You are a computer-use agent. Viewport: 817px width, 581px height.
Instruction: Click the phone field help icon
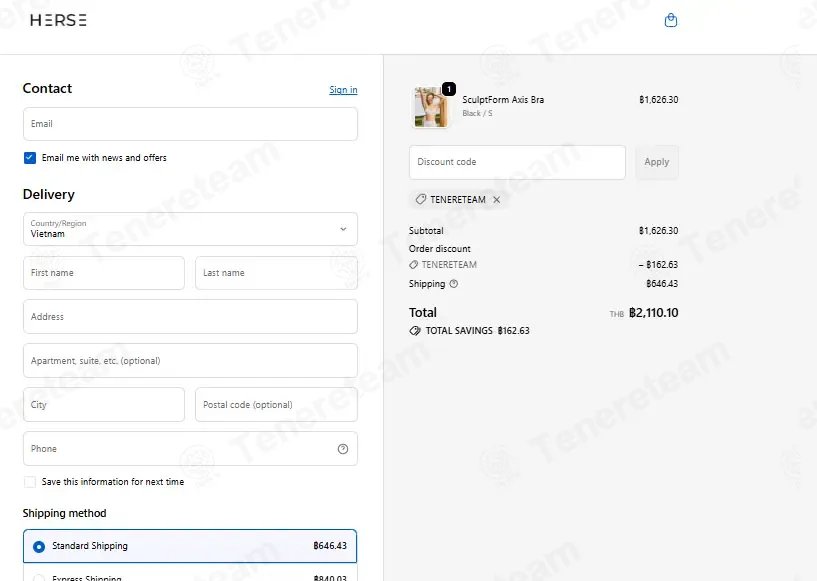point(343,449)
